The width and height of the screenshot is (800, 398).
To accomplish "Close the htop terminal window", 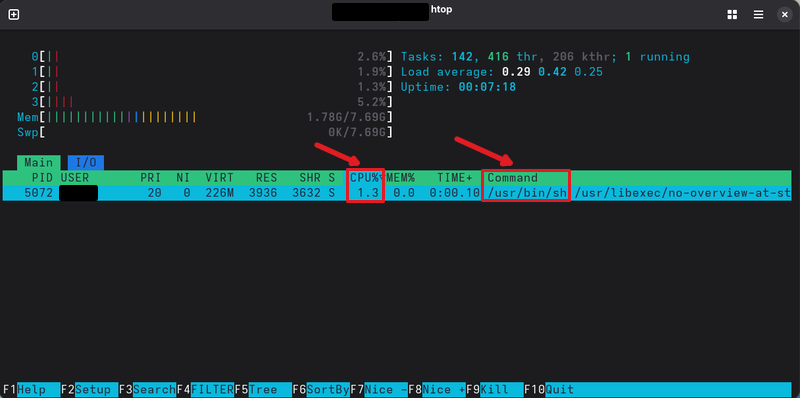I will [x=785, y=15].
